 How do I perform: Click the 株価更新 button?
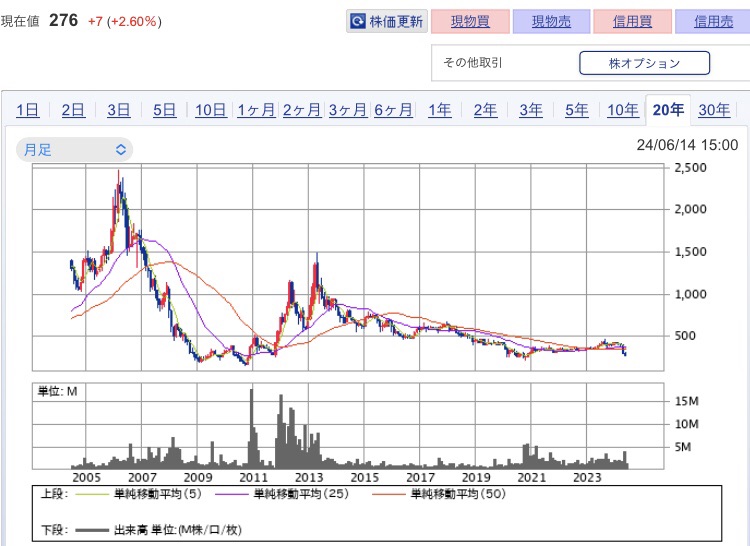(x=386, y=22)
